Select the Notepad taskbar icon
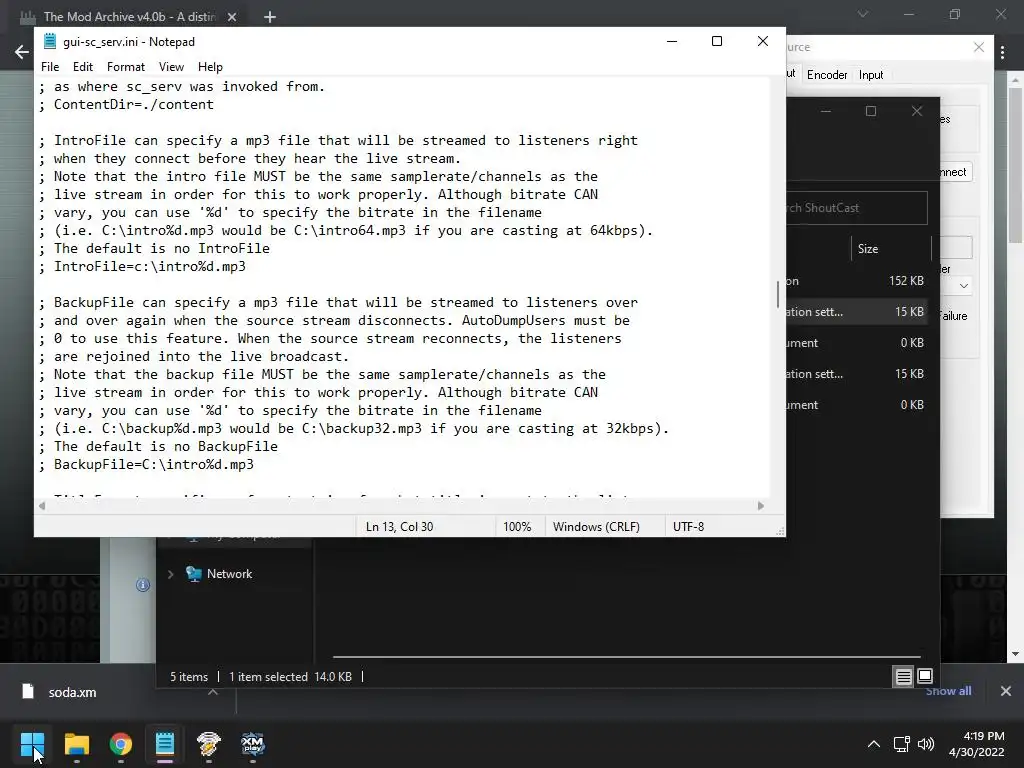The height and width of the screenshot is (768, 1024). (165, 744)
